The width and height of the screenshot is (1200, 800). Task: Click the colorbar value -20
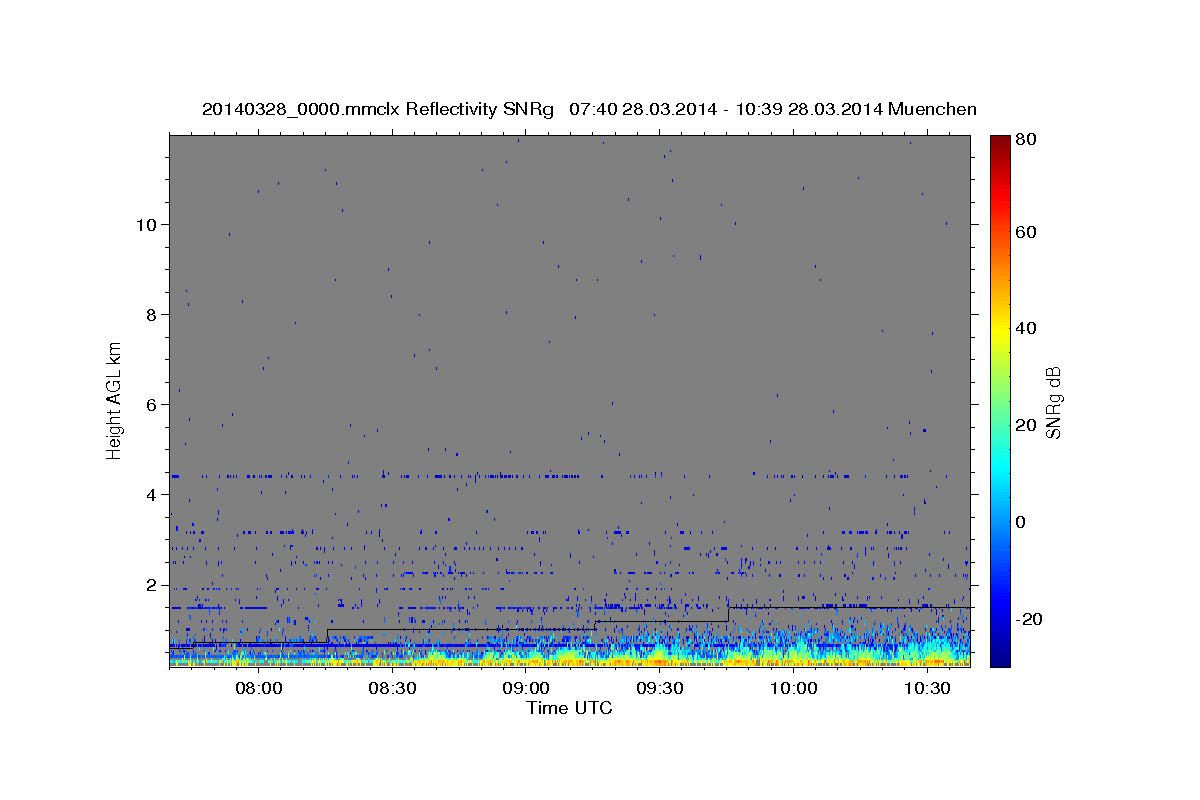[1028, 619]
